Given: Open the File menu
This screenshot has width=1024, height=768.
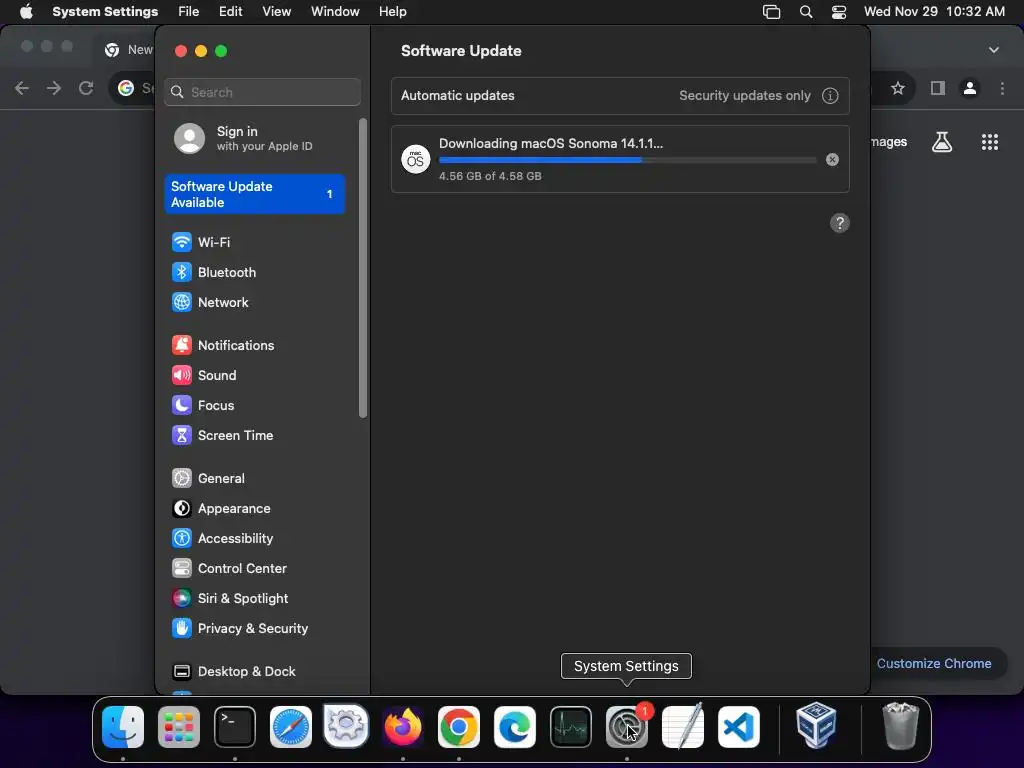Looking at the screenshot, I should (189, 12).
